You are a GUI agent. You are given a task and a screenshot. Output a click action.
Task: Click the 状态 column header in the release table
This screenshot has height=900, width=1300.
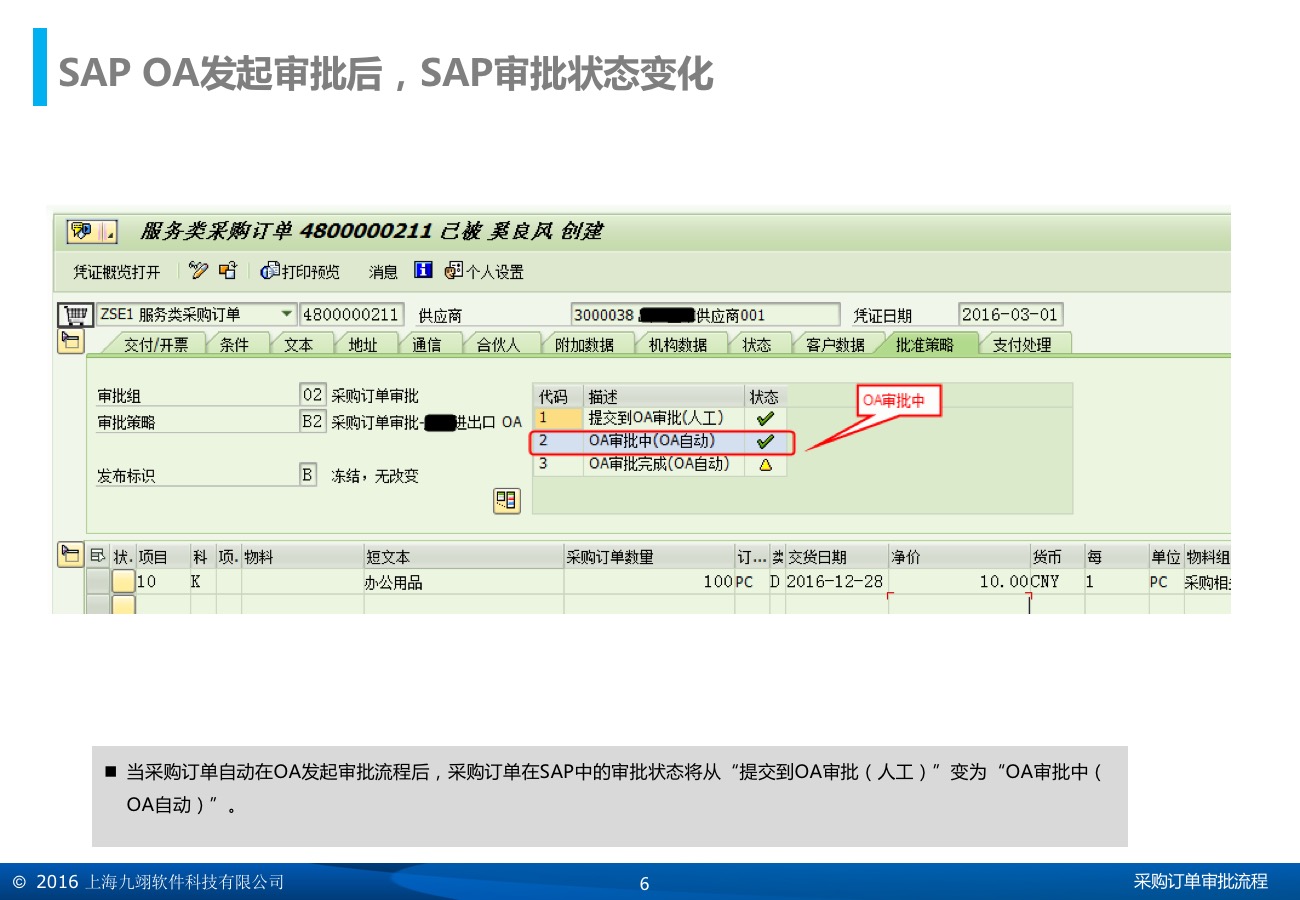click(766, 397)
